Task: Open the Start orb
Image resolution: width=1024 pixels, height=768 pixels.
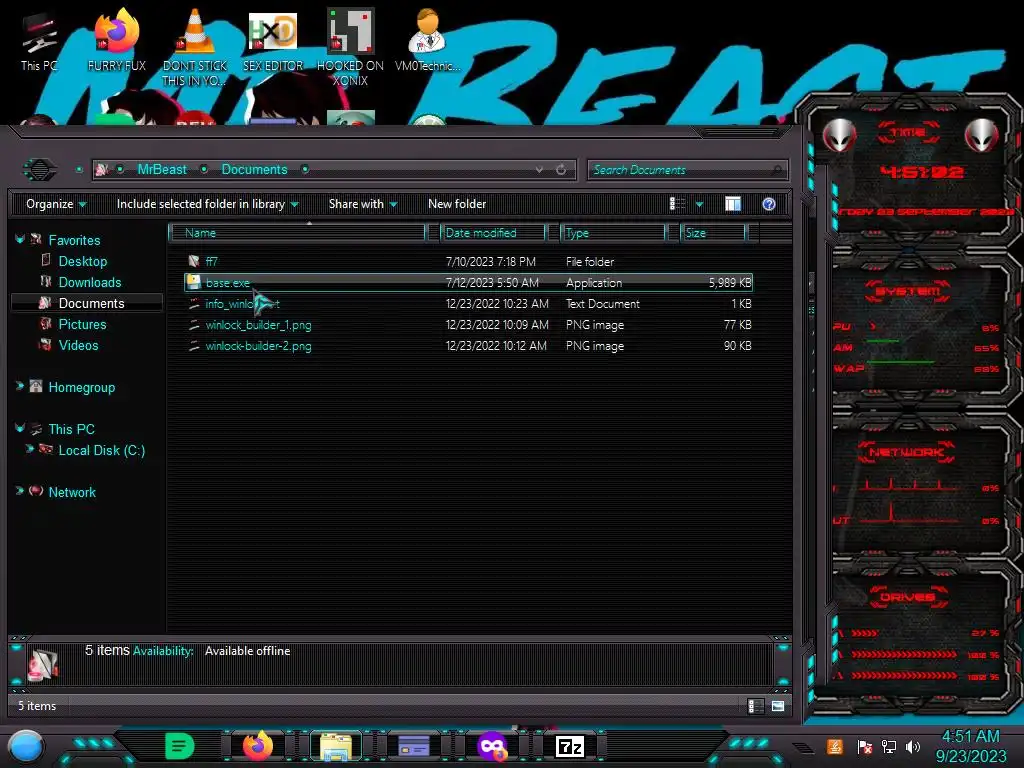Action: (x=26, y=746)
